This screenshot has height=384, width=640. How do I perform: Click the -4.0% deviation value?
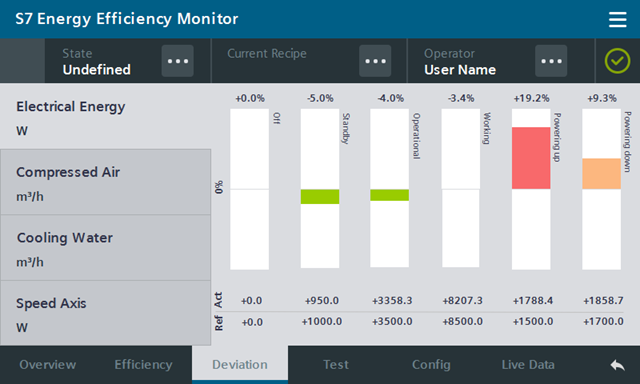coord(390,98)
